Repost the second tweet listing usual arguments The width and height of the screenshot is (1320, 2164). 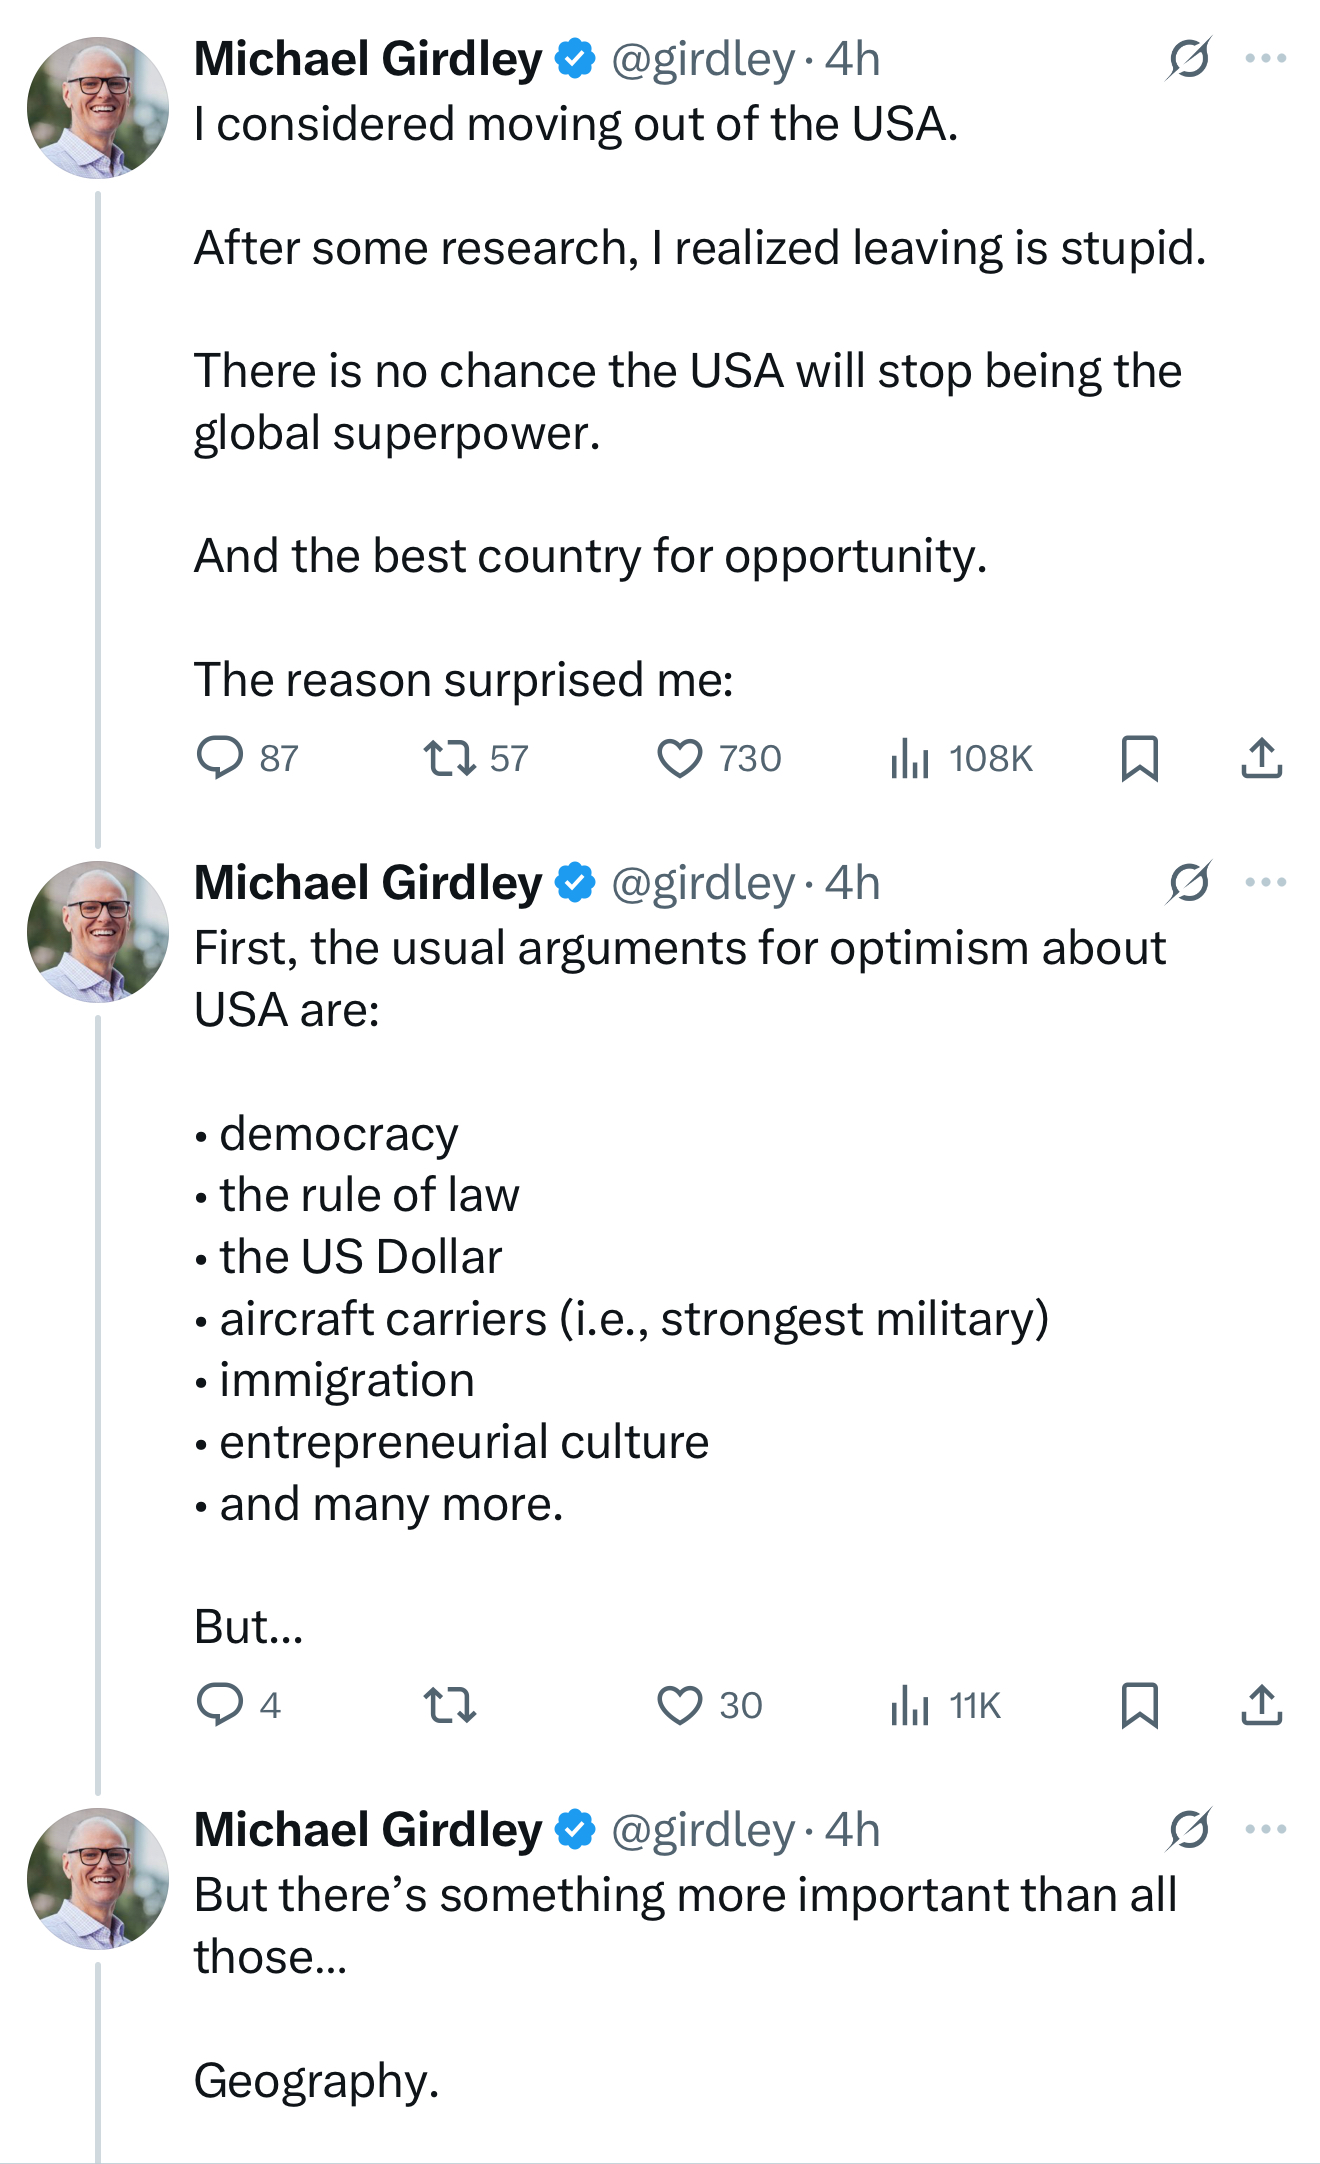click(450, 1705)
